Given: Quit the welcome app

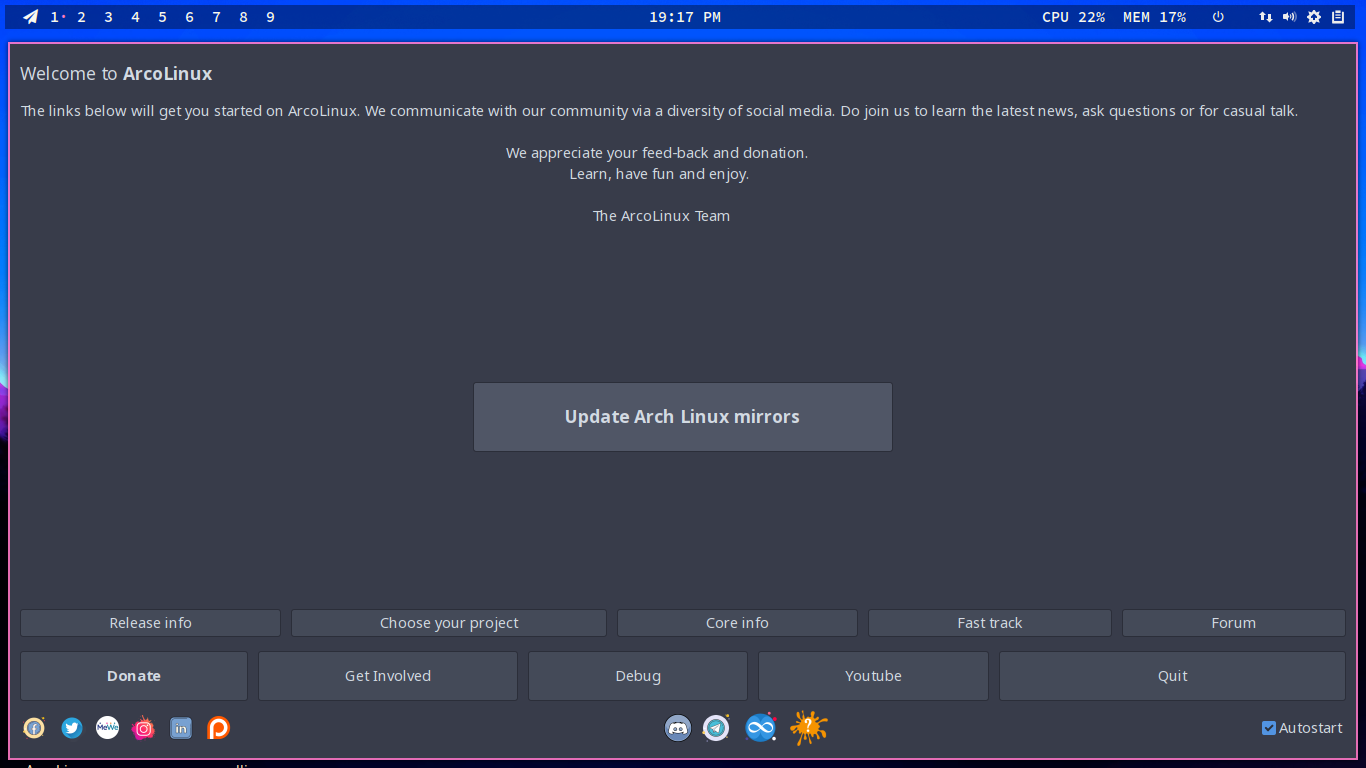Looking at the screenshot, I should [x=1172, y=676].
